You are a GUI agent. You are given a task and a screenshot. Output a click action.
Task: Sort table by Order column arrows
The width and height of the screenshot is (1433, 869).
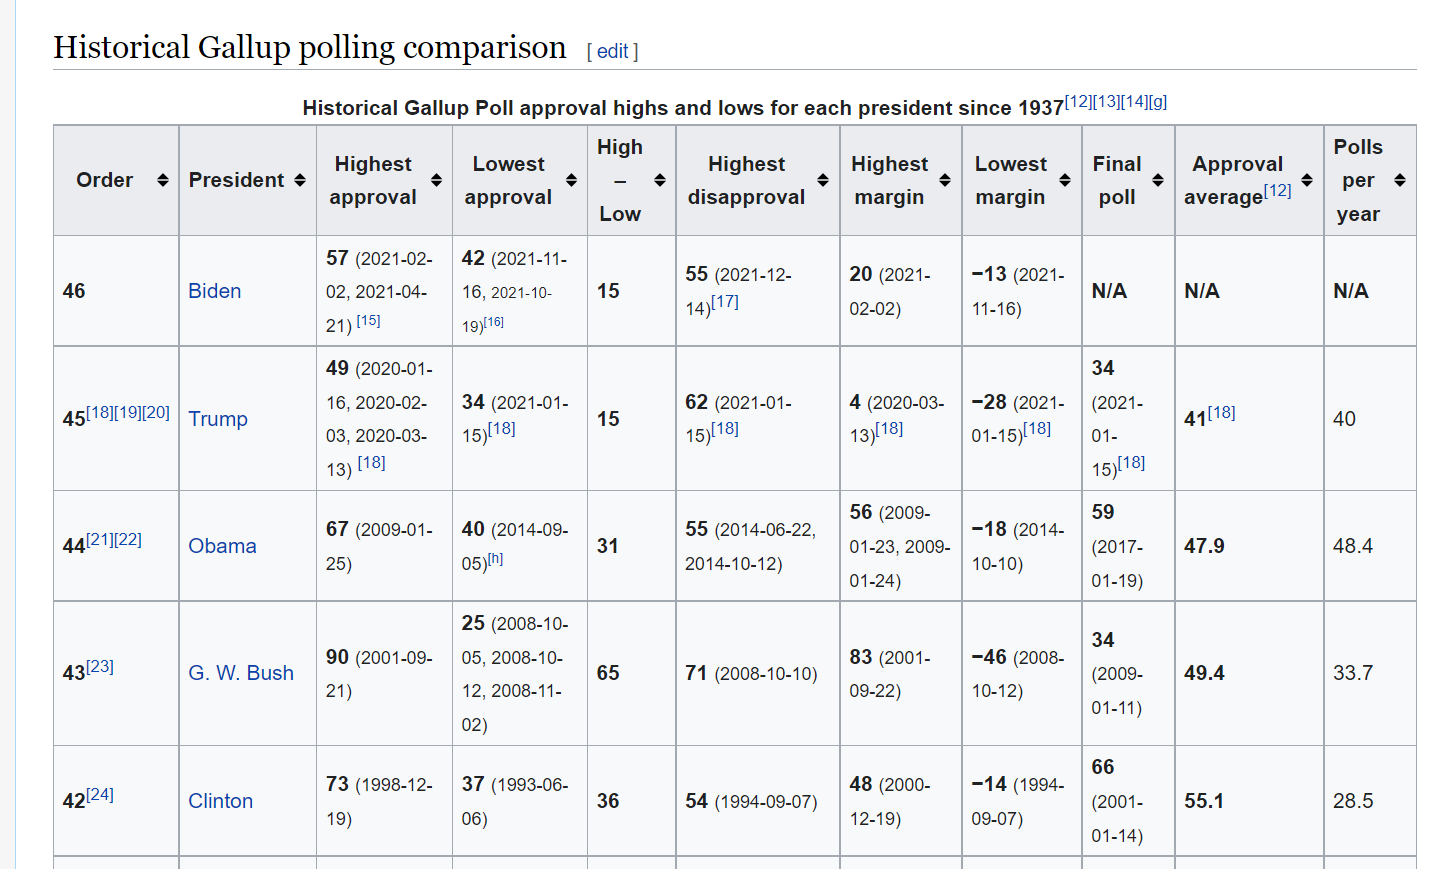(x=162, y=180)
